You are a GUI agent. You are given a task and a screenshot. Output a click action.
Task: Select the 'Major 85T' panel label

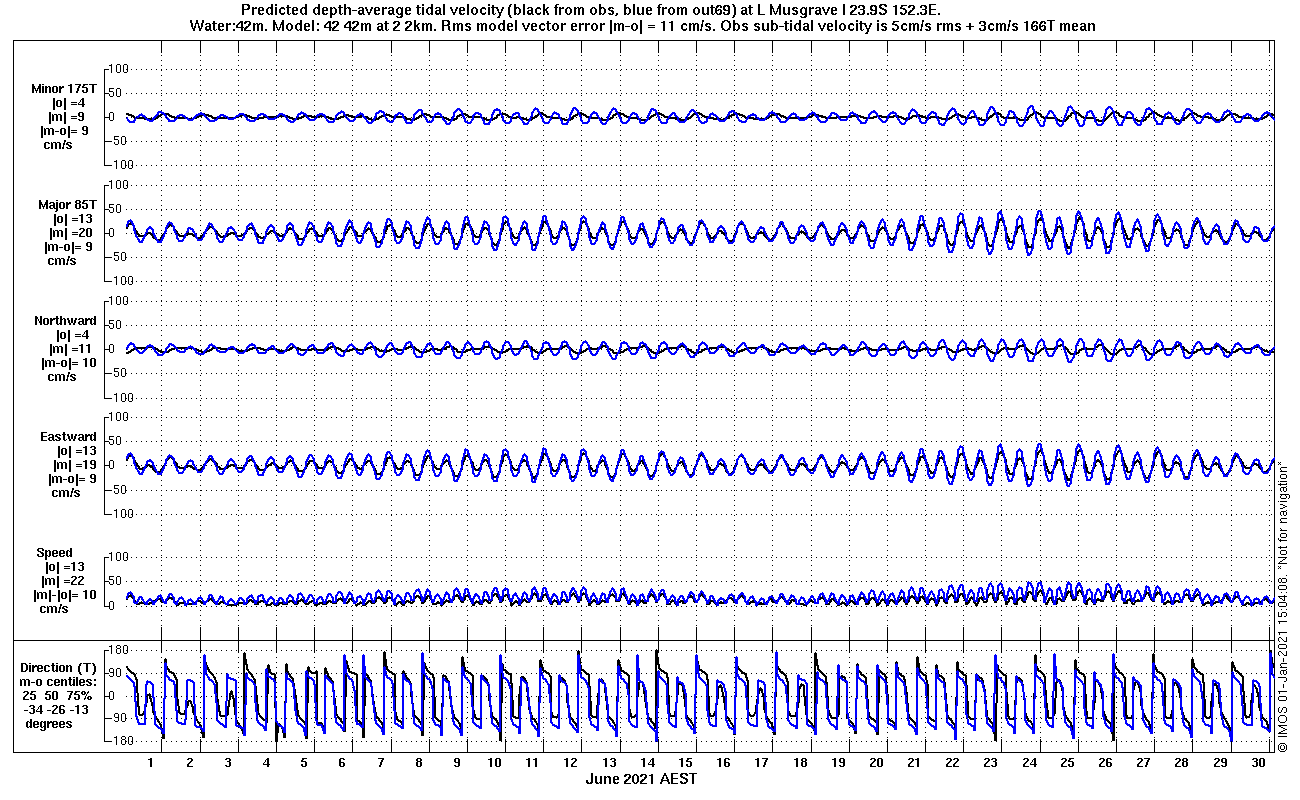(x=67, y=205)
